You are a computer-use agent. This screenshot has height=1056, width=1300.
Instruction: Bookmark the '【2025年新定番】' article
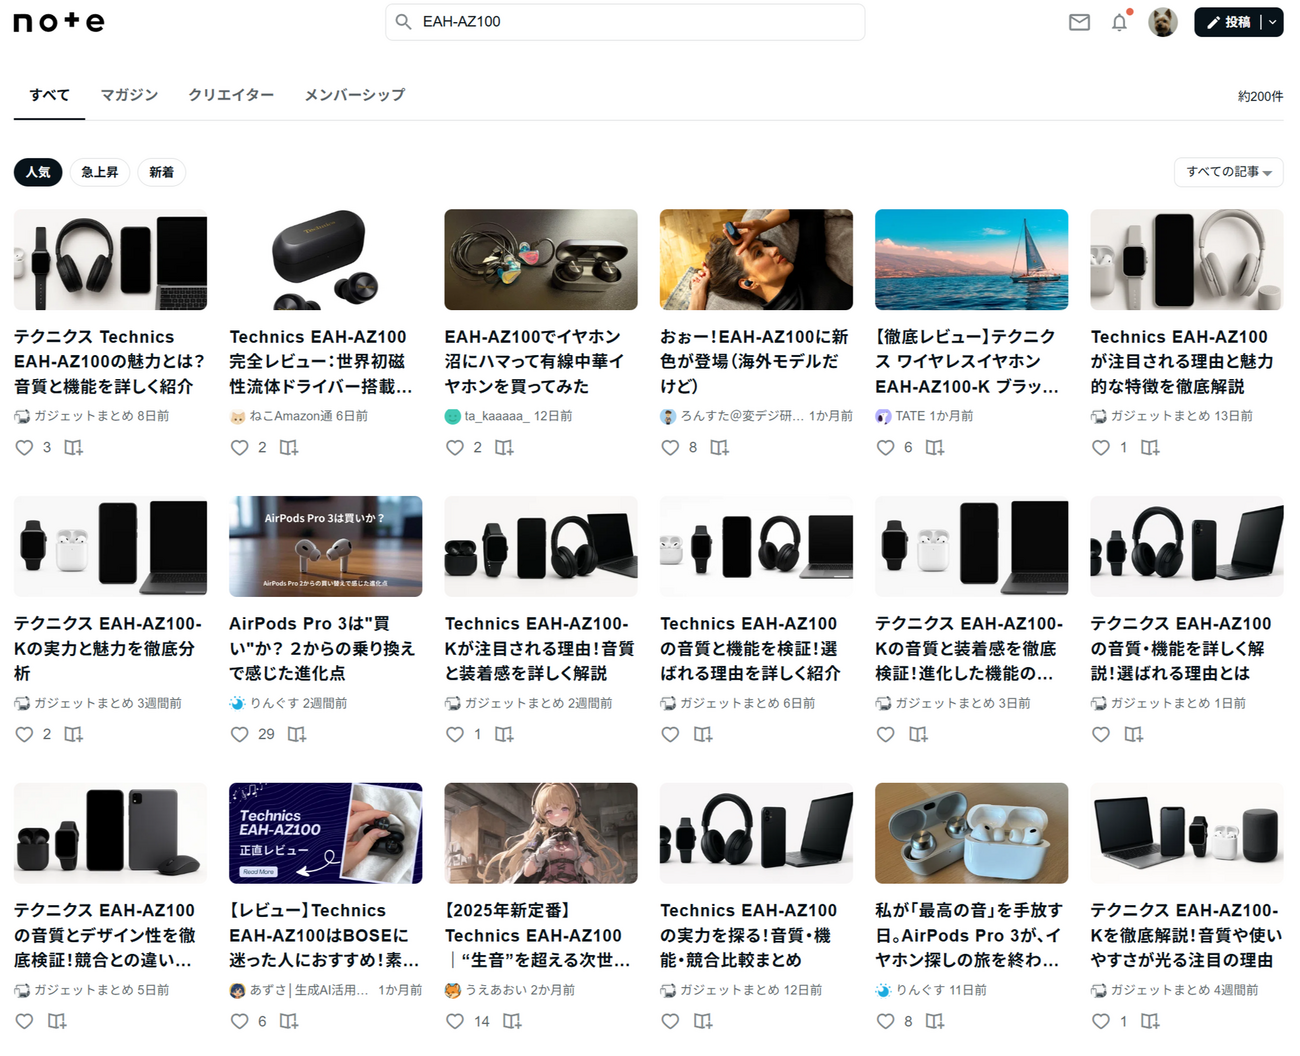[512, 1022]
